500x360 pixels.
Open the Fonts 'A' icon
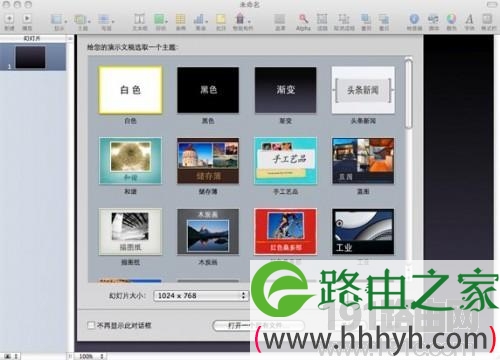[469, 19]
